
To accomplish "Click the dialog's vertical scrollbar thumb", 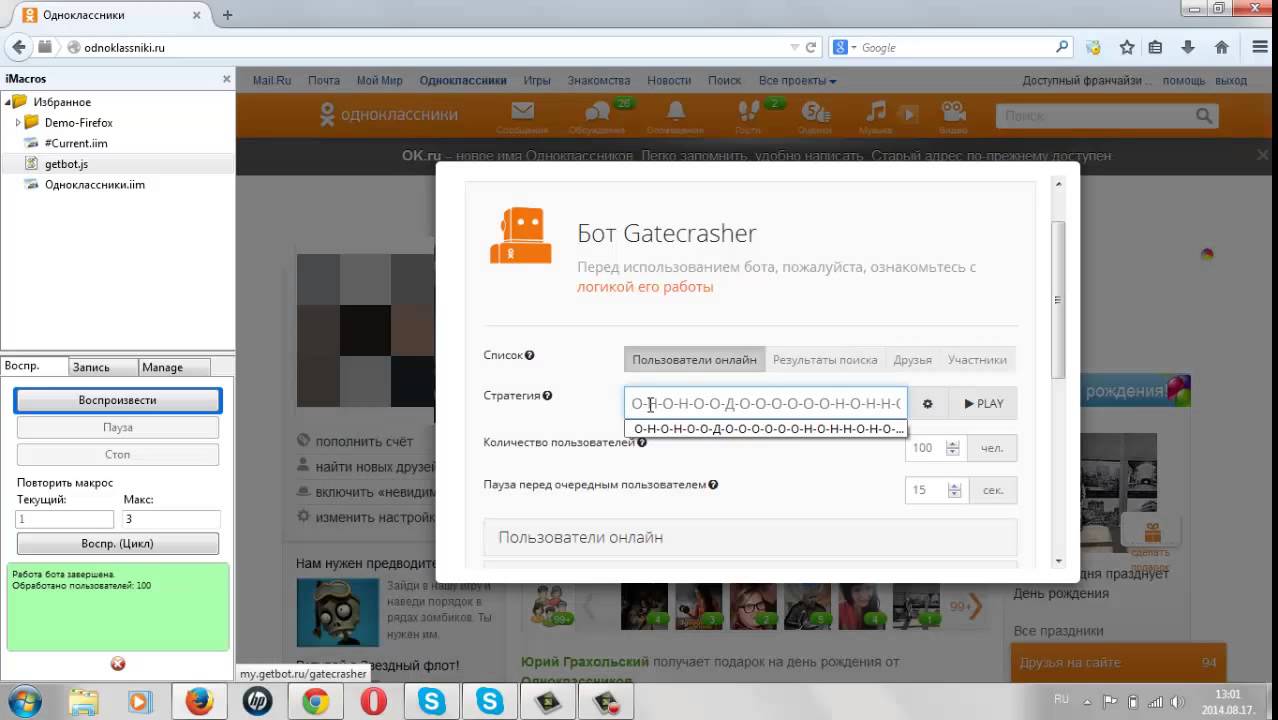I will click(x=1058, y=299).
